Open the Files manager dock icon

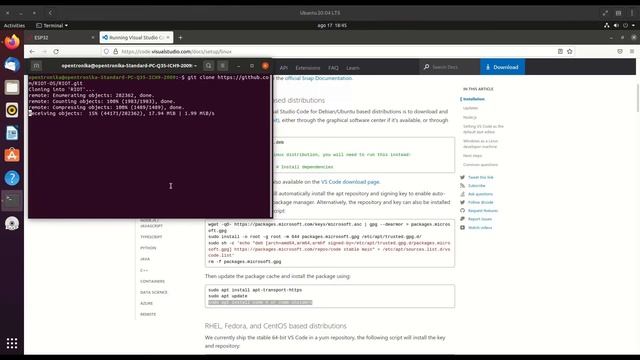coord(12,87)
